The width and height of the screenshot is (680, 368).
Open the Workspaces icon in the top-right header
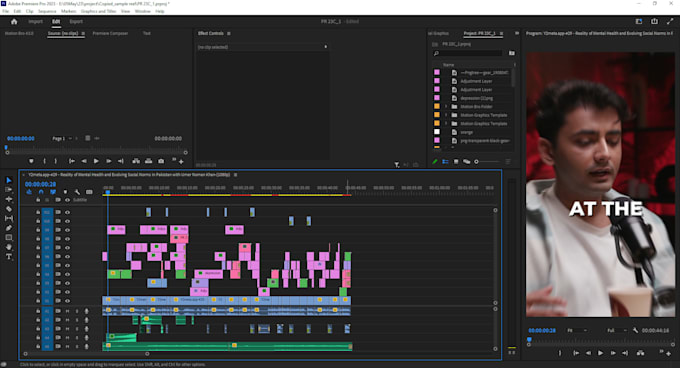639,21
